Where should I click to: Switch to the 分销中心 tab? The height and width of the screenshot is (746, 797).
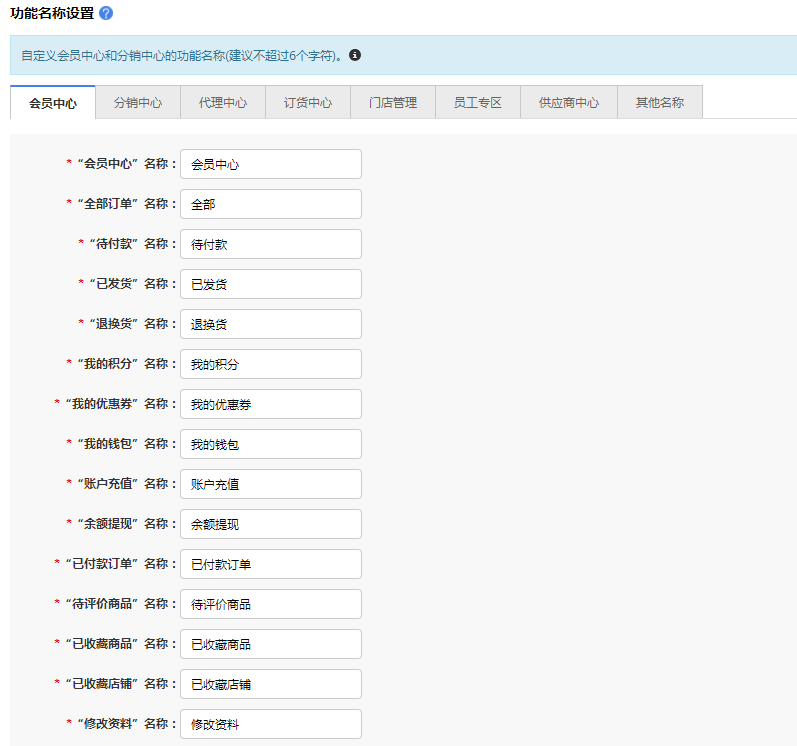138,102
